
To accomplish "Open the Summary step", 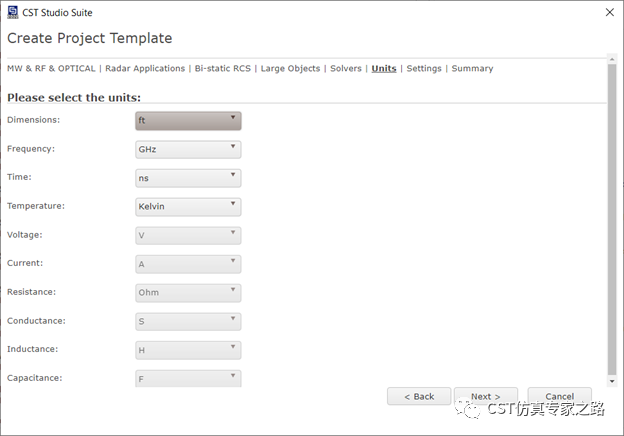I will 472,68.
